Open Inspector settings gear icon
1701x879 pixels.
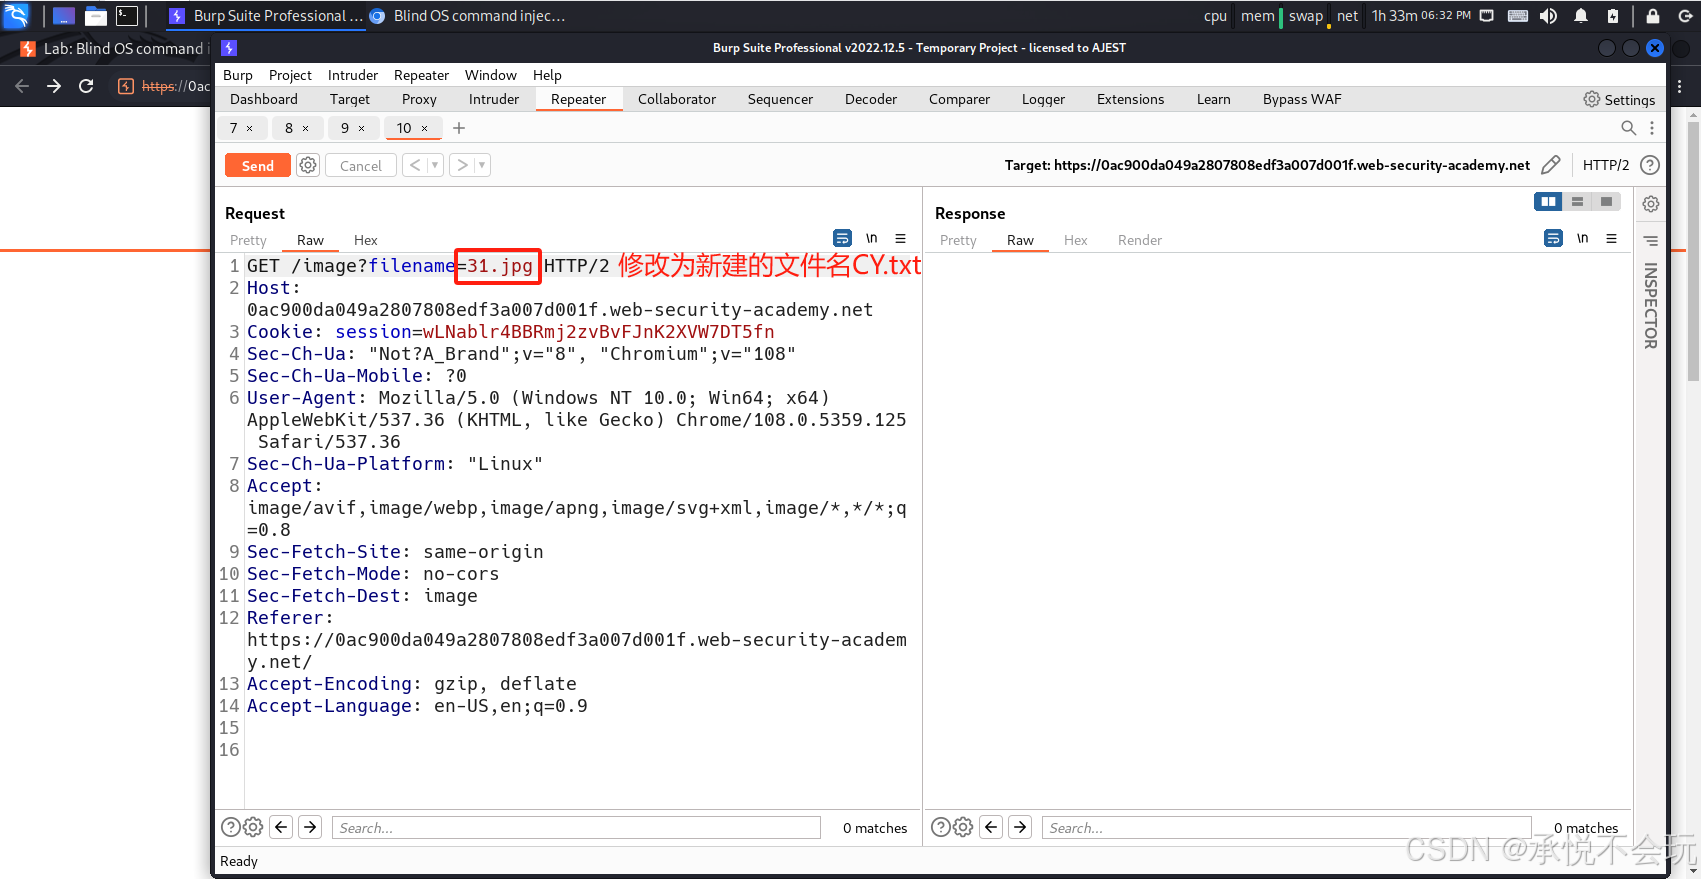coord(1651,204)
